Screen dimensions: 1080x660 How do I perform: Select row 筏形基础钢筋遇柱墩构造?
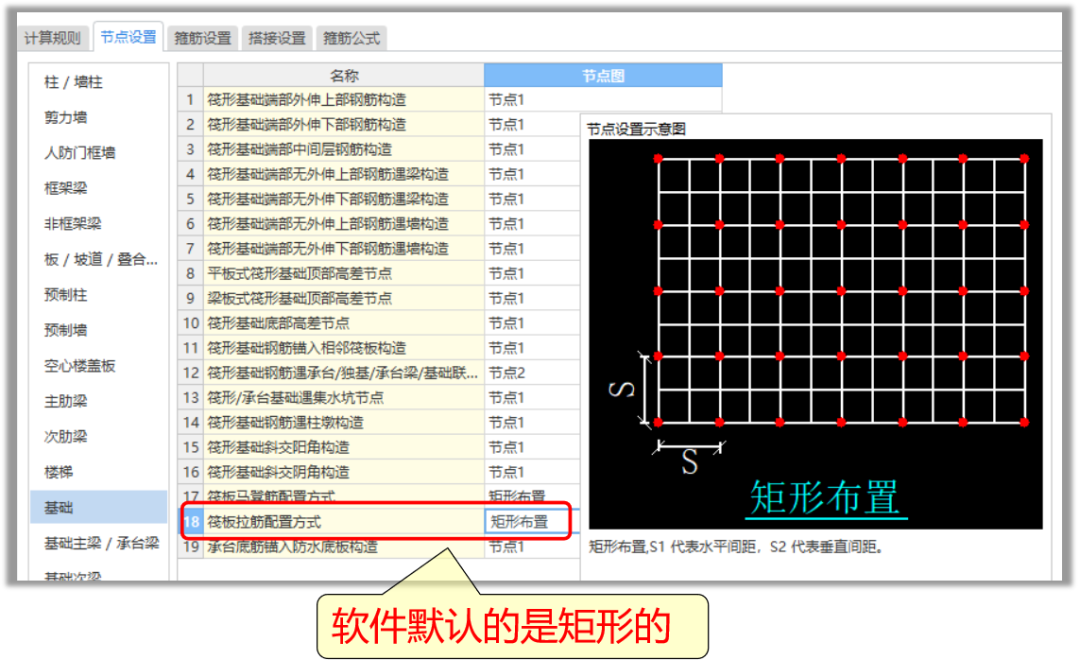[x=344, y=422]
